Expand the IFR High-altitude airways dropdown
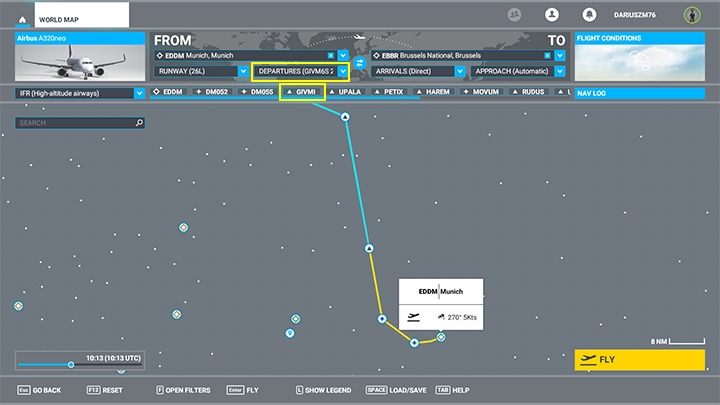Viewport: 720px width, 405px height. tap(139, 93)
